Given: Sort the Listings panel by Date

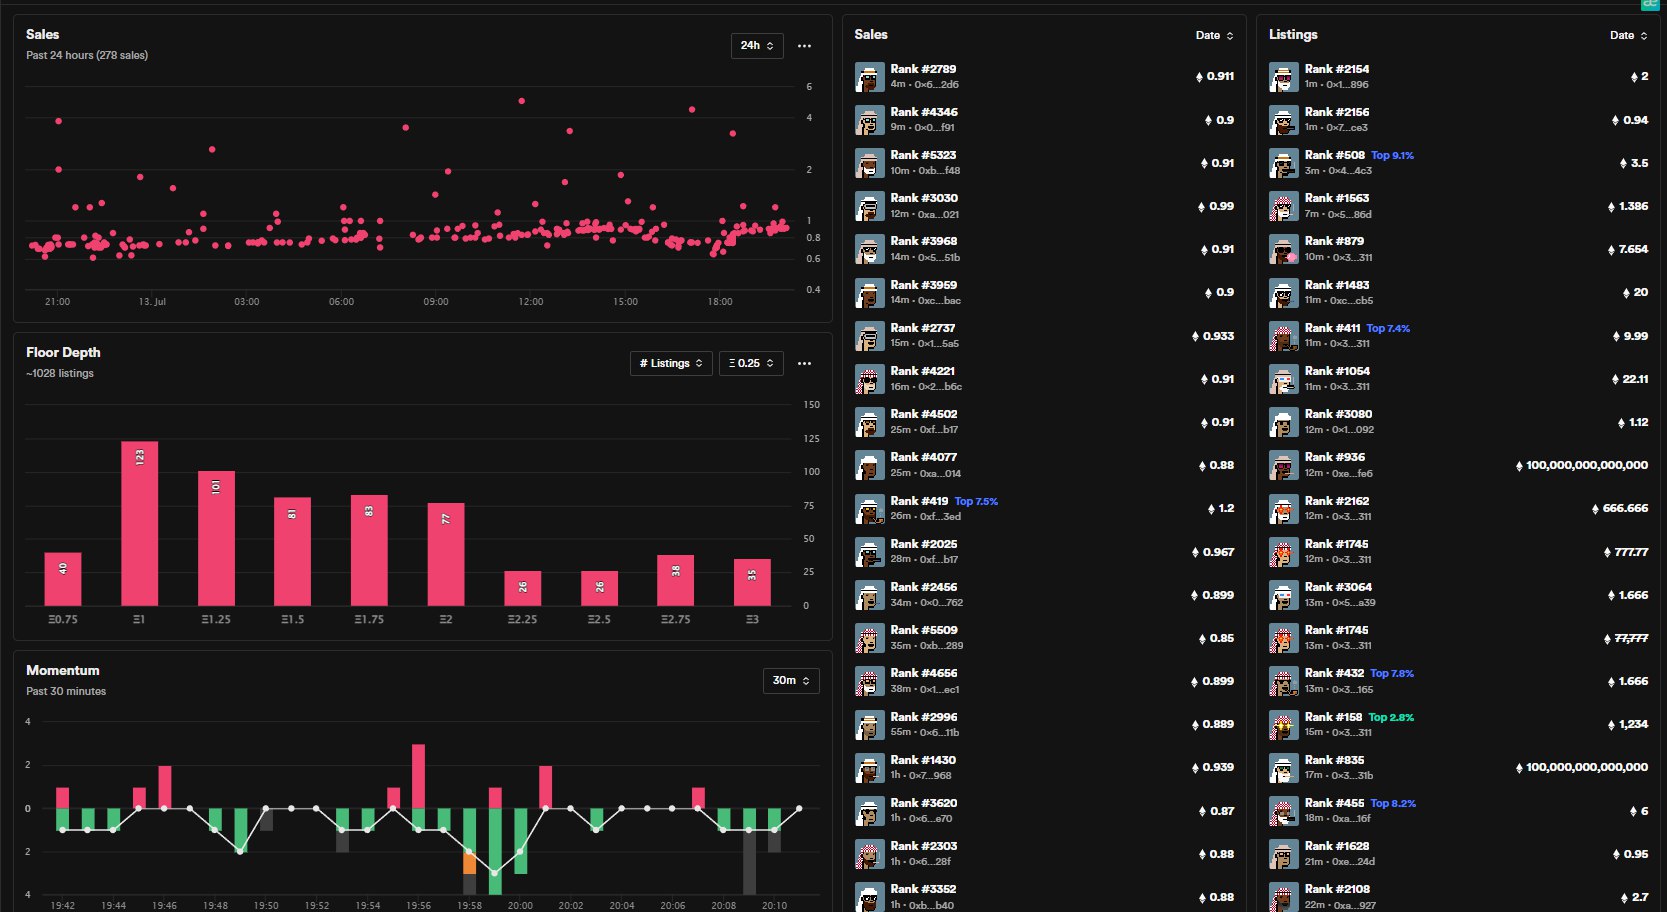Looking at the screenshot, I should click(x=1628, y=35).
